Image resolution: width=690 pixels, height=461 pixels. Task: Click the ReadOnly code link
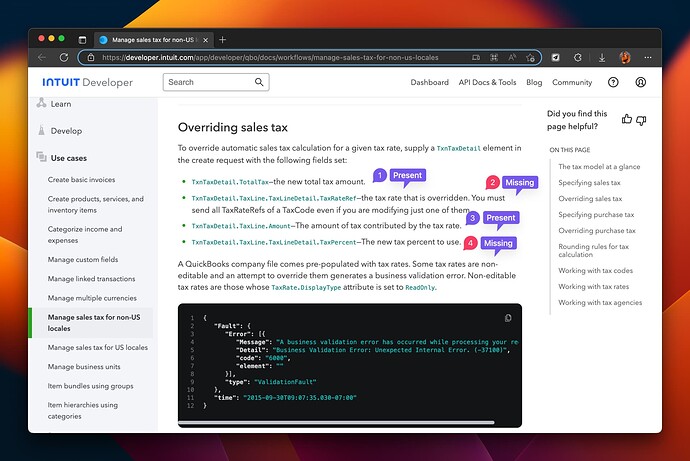(420, 287)
